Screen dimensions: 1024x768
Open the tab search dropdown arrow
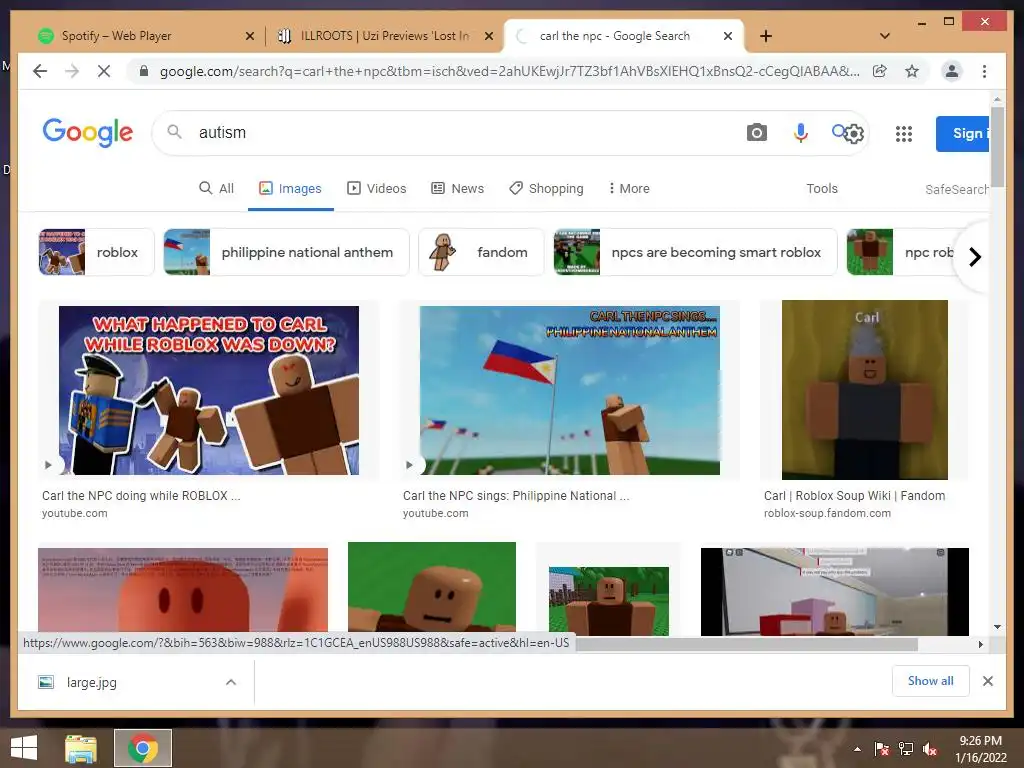885,36
